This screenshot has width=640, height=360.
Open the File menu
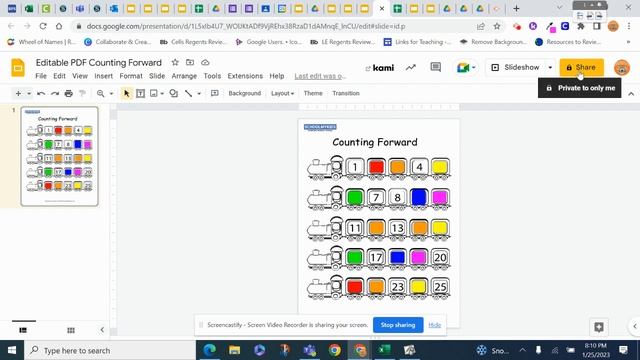tap(41, 76)
